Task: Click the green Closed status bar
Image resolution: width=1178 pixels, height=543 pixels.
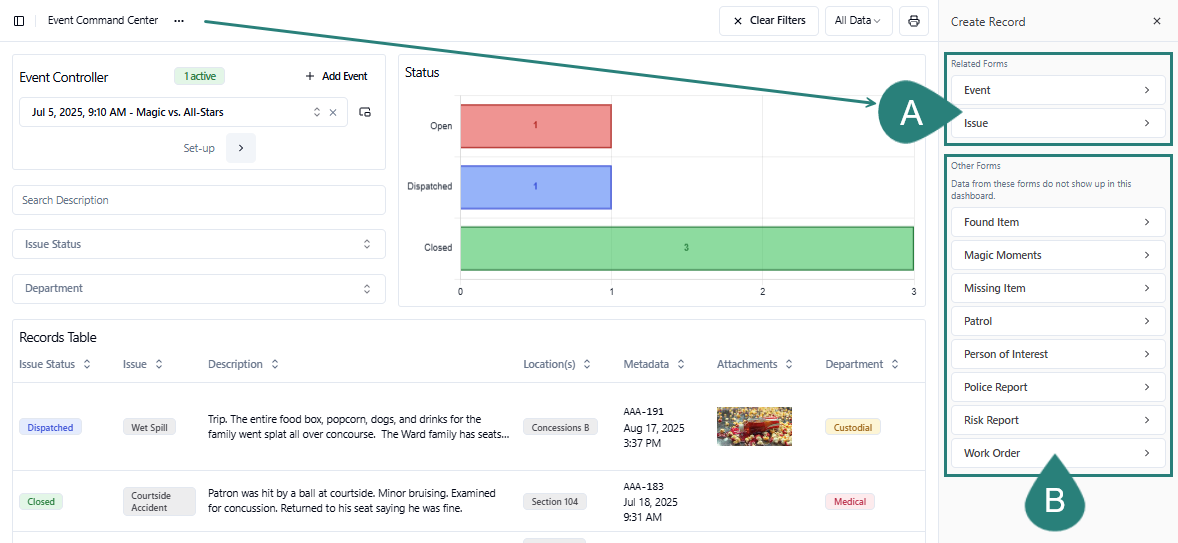Action: coord(686,248)
